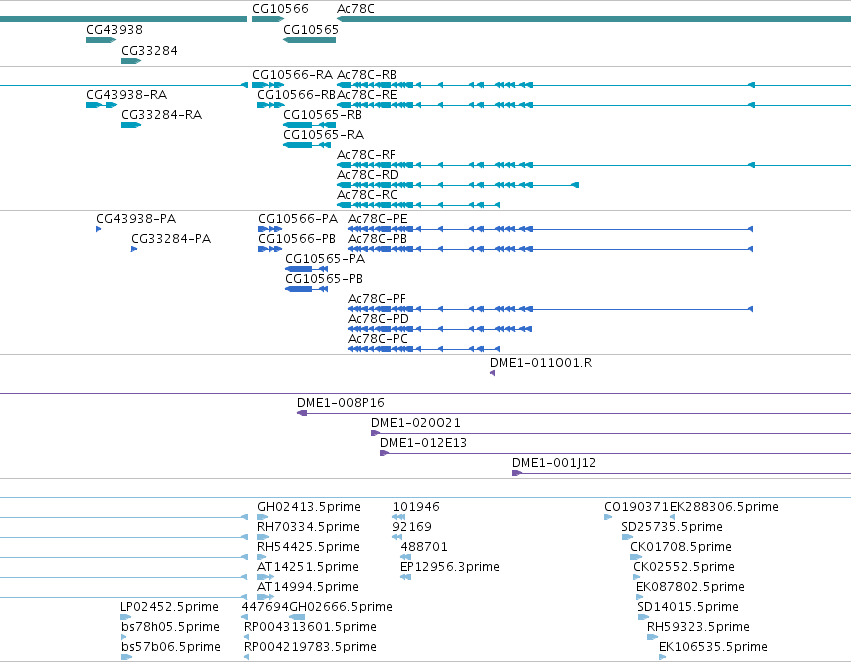Select protein label CG10565-PB
This screenshot has width=851, height=662.
(x=324, y=278)
